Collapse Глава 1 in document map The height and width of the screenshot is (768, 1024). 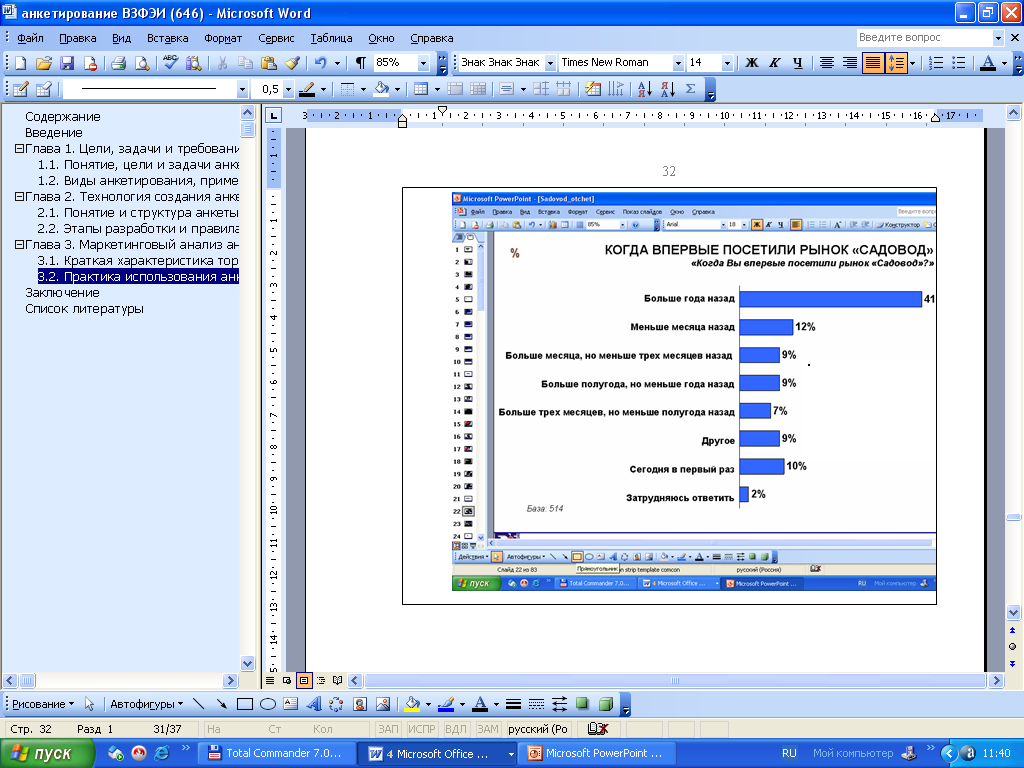click(x=19, y=149)
